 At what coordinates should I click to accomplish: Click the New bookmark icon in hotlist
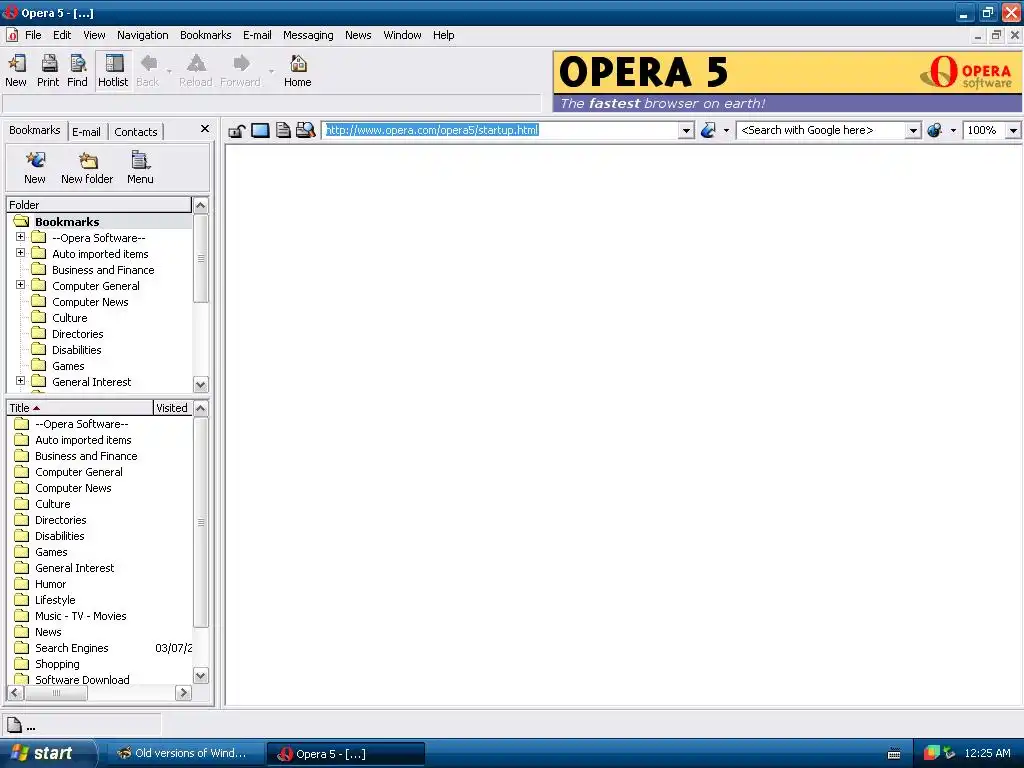pyautogui.click(x=35, y=160)
